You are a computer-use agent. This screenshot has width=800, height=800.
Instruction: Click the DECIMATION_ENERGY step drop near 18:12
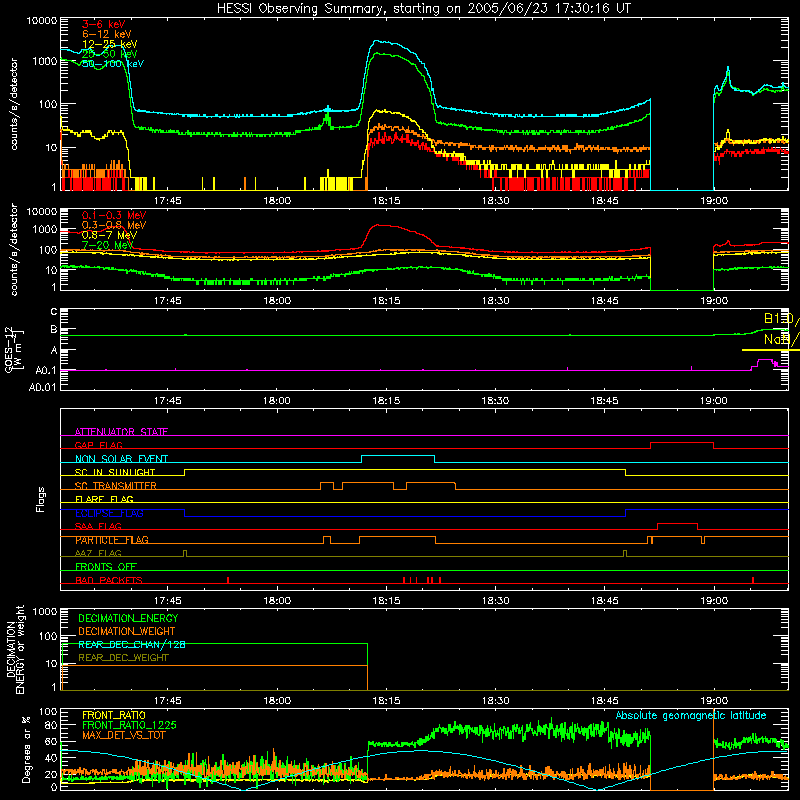[x=367, y=666]
